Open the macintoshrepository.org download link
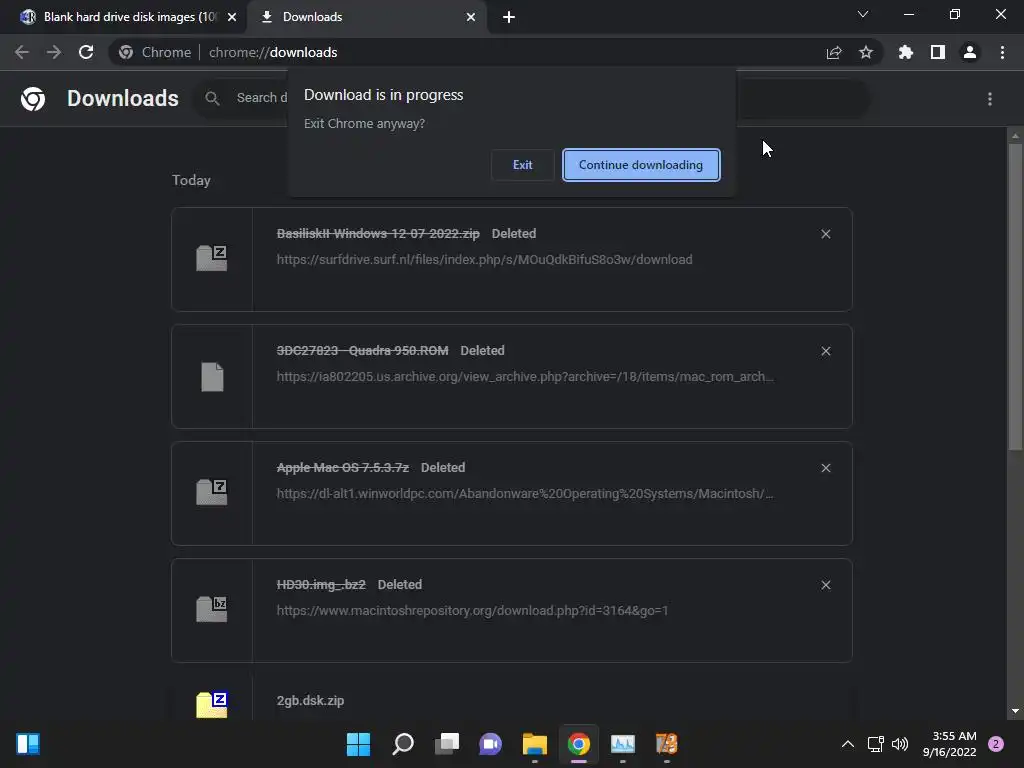The image size is (1024, 768). click(472, 611)
